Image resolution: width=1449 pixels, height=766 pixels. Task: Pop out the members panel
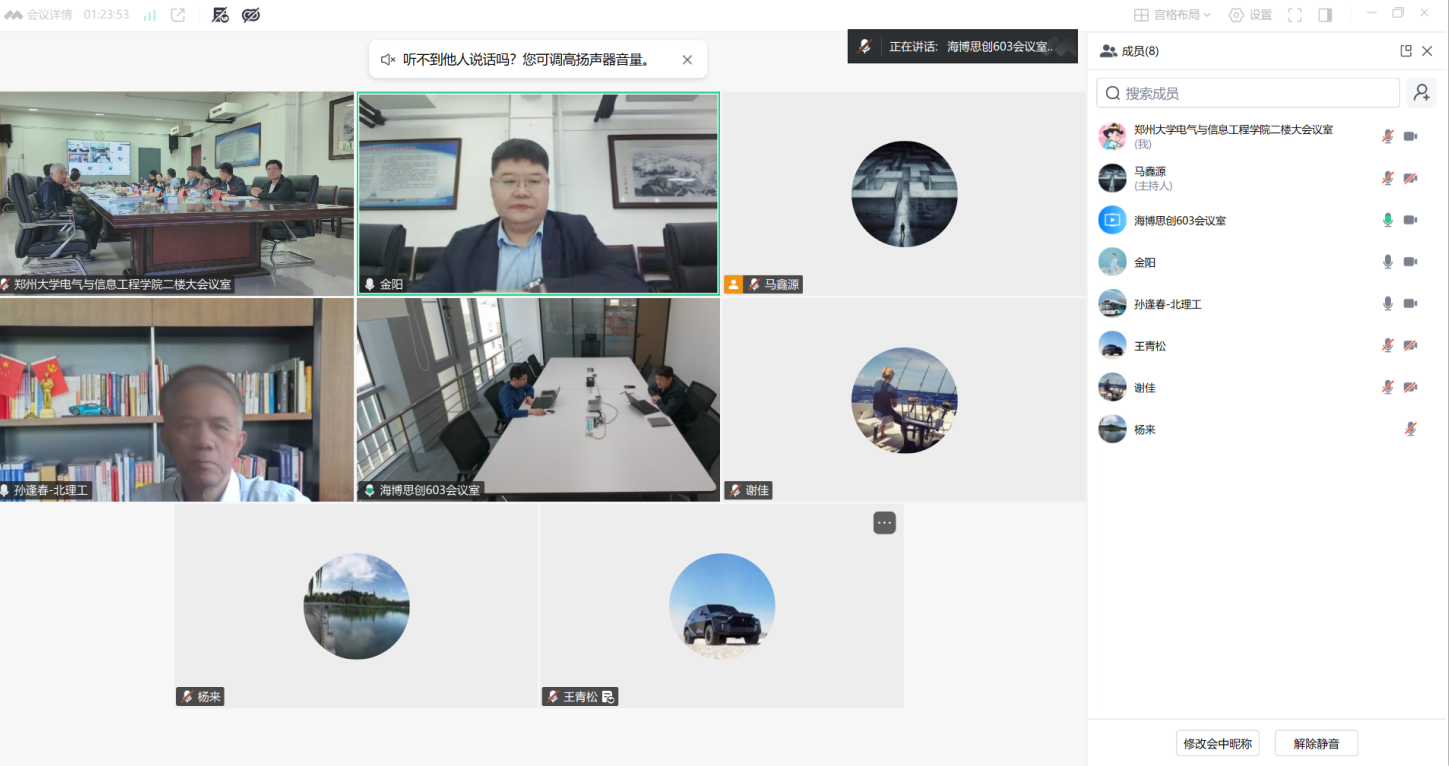(x=1406, y=51)
